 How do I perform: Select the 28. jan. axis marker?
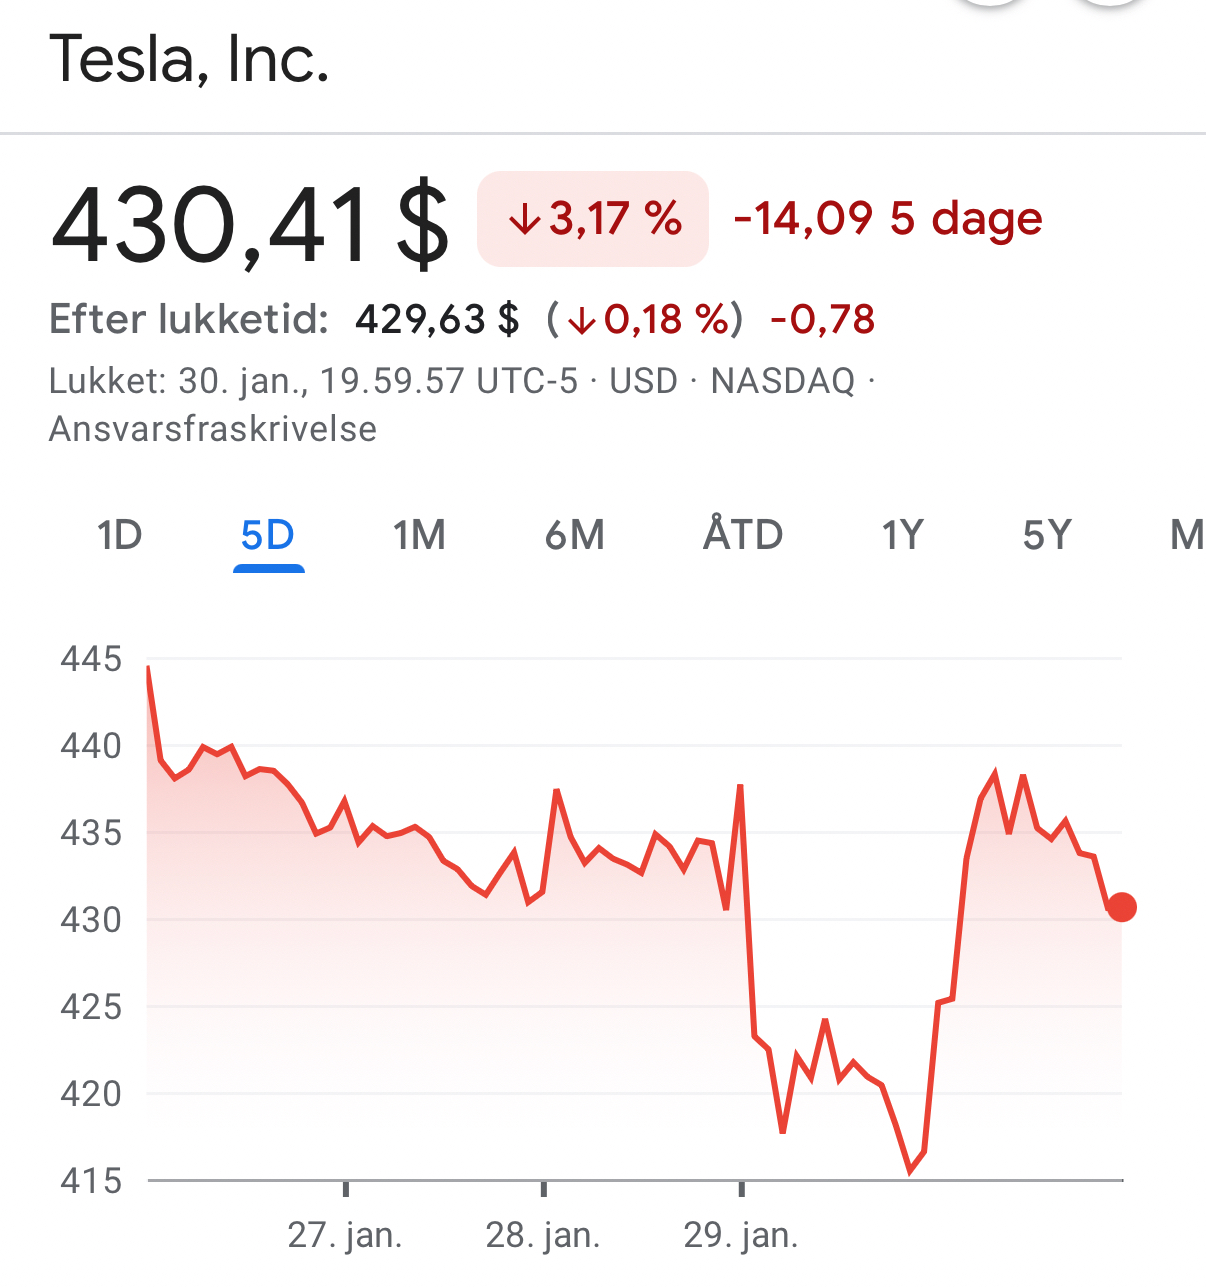[x=543, y=1236]
